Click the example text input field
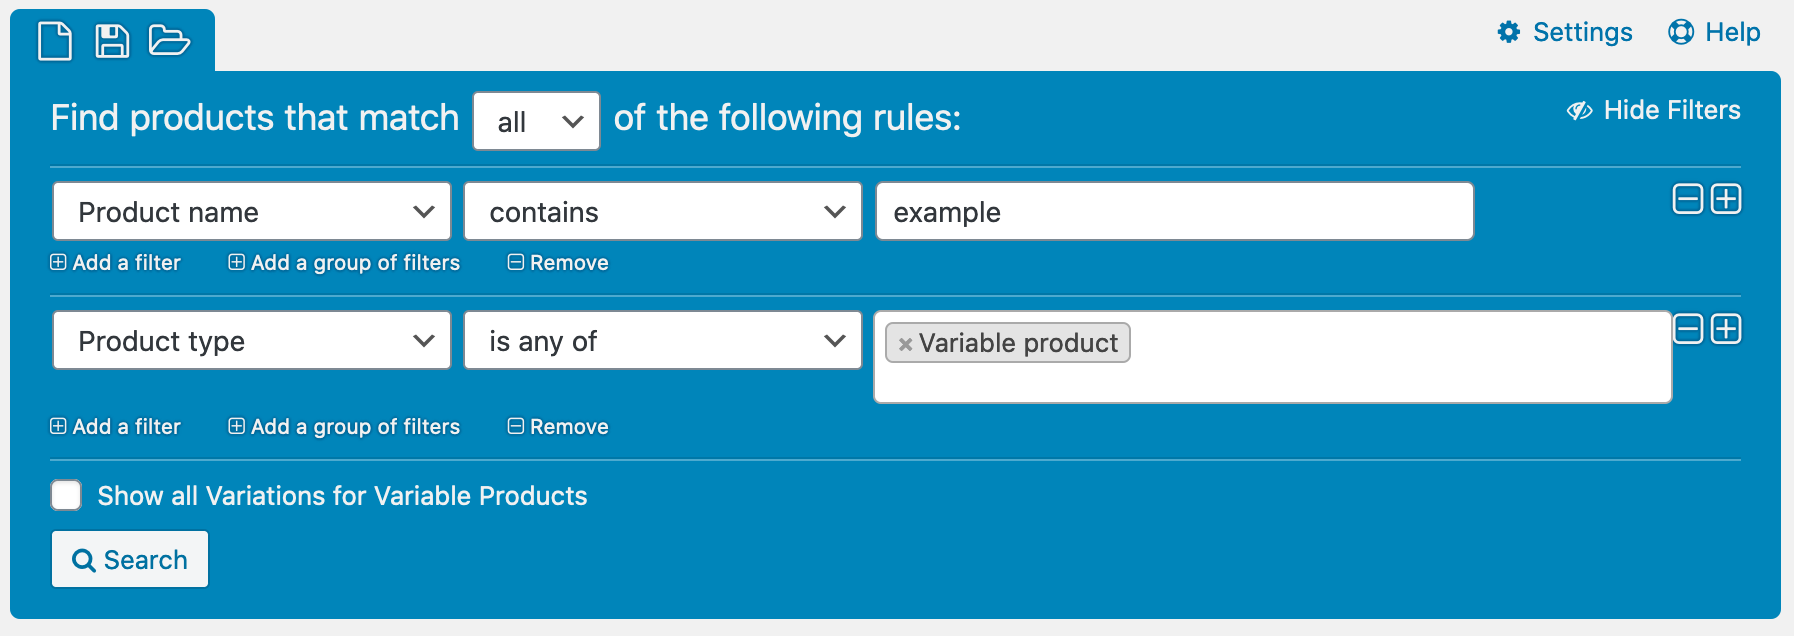The height and width of the screenshot is (636, 1794). [1174, 211]
